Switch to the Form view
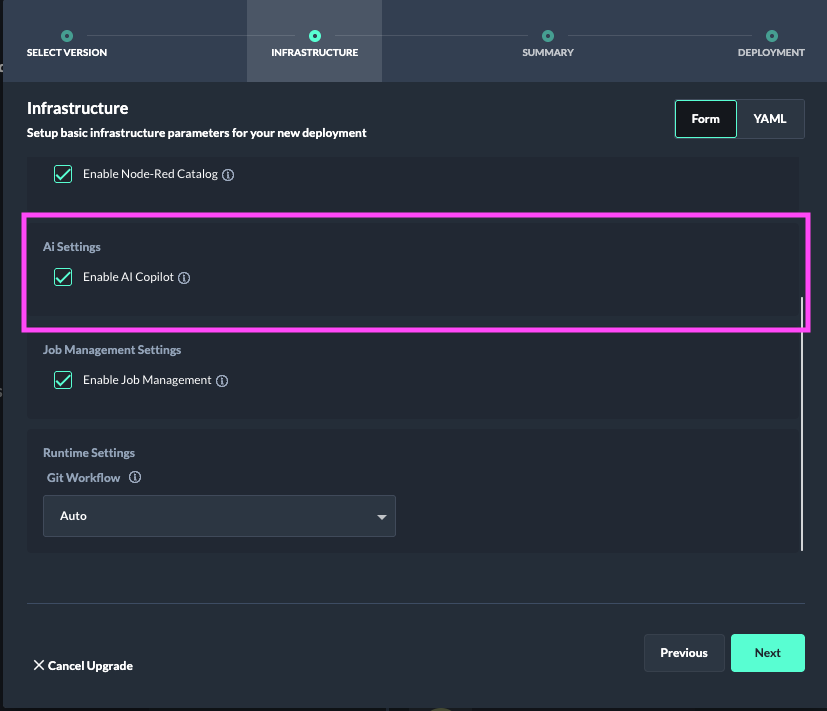 point(706,119)
